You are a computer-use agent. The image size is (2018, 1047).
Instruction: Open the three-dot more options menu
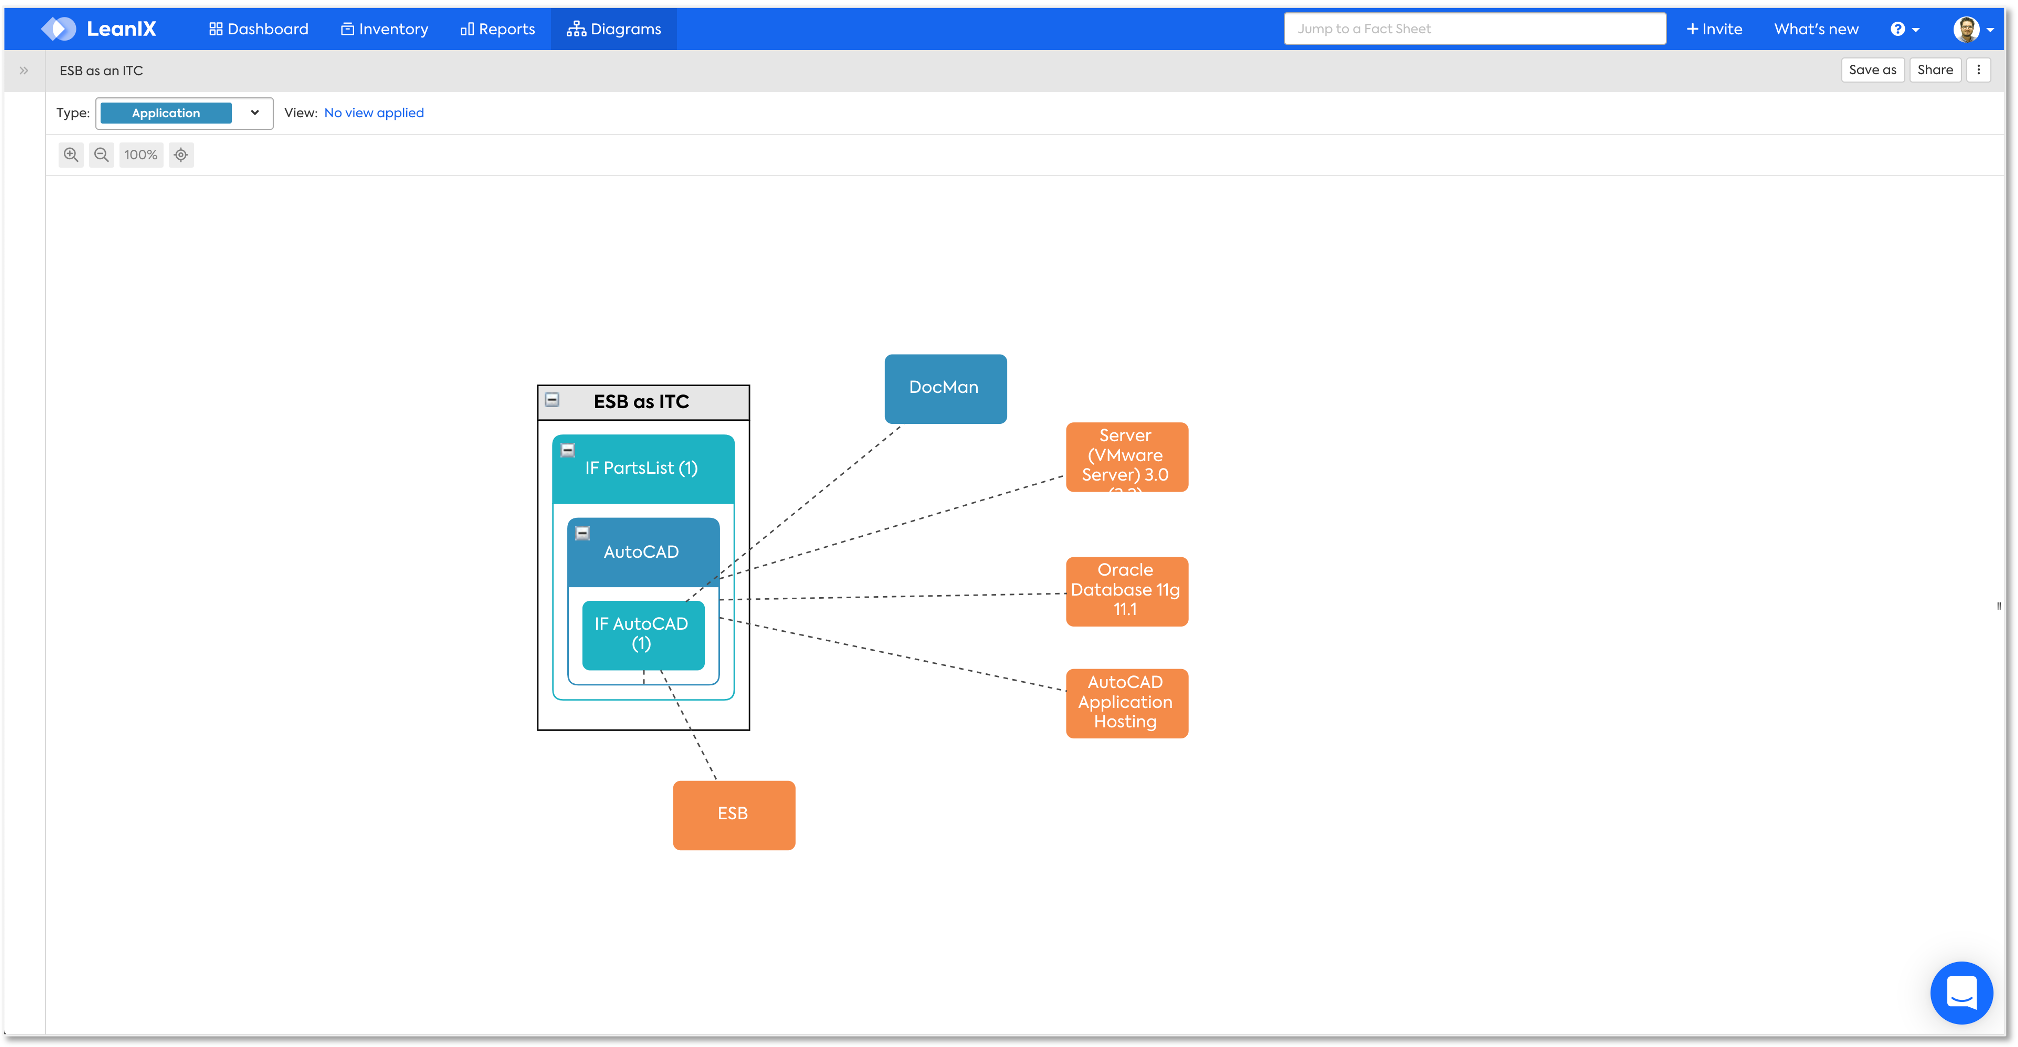(x=1979, y=70)
